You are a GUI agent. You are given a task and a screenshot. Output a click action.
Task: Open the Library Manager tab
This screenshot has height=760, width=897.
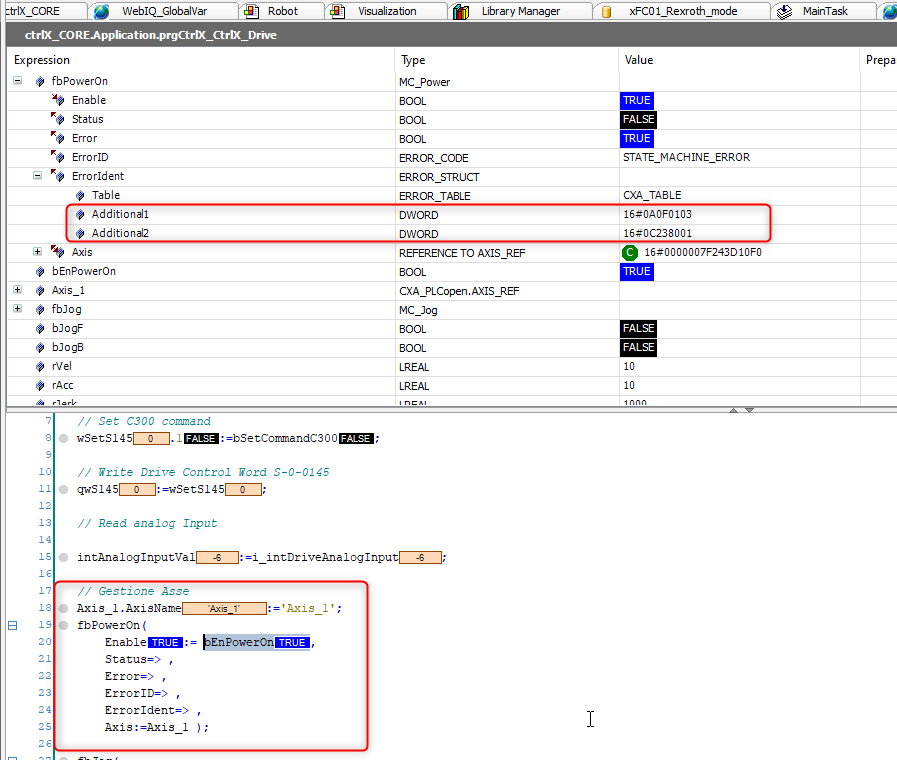[x=520, y=12]
